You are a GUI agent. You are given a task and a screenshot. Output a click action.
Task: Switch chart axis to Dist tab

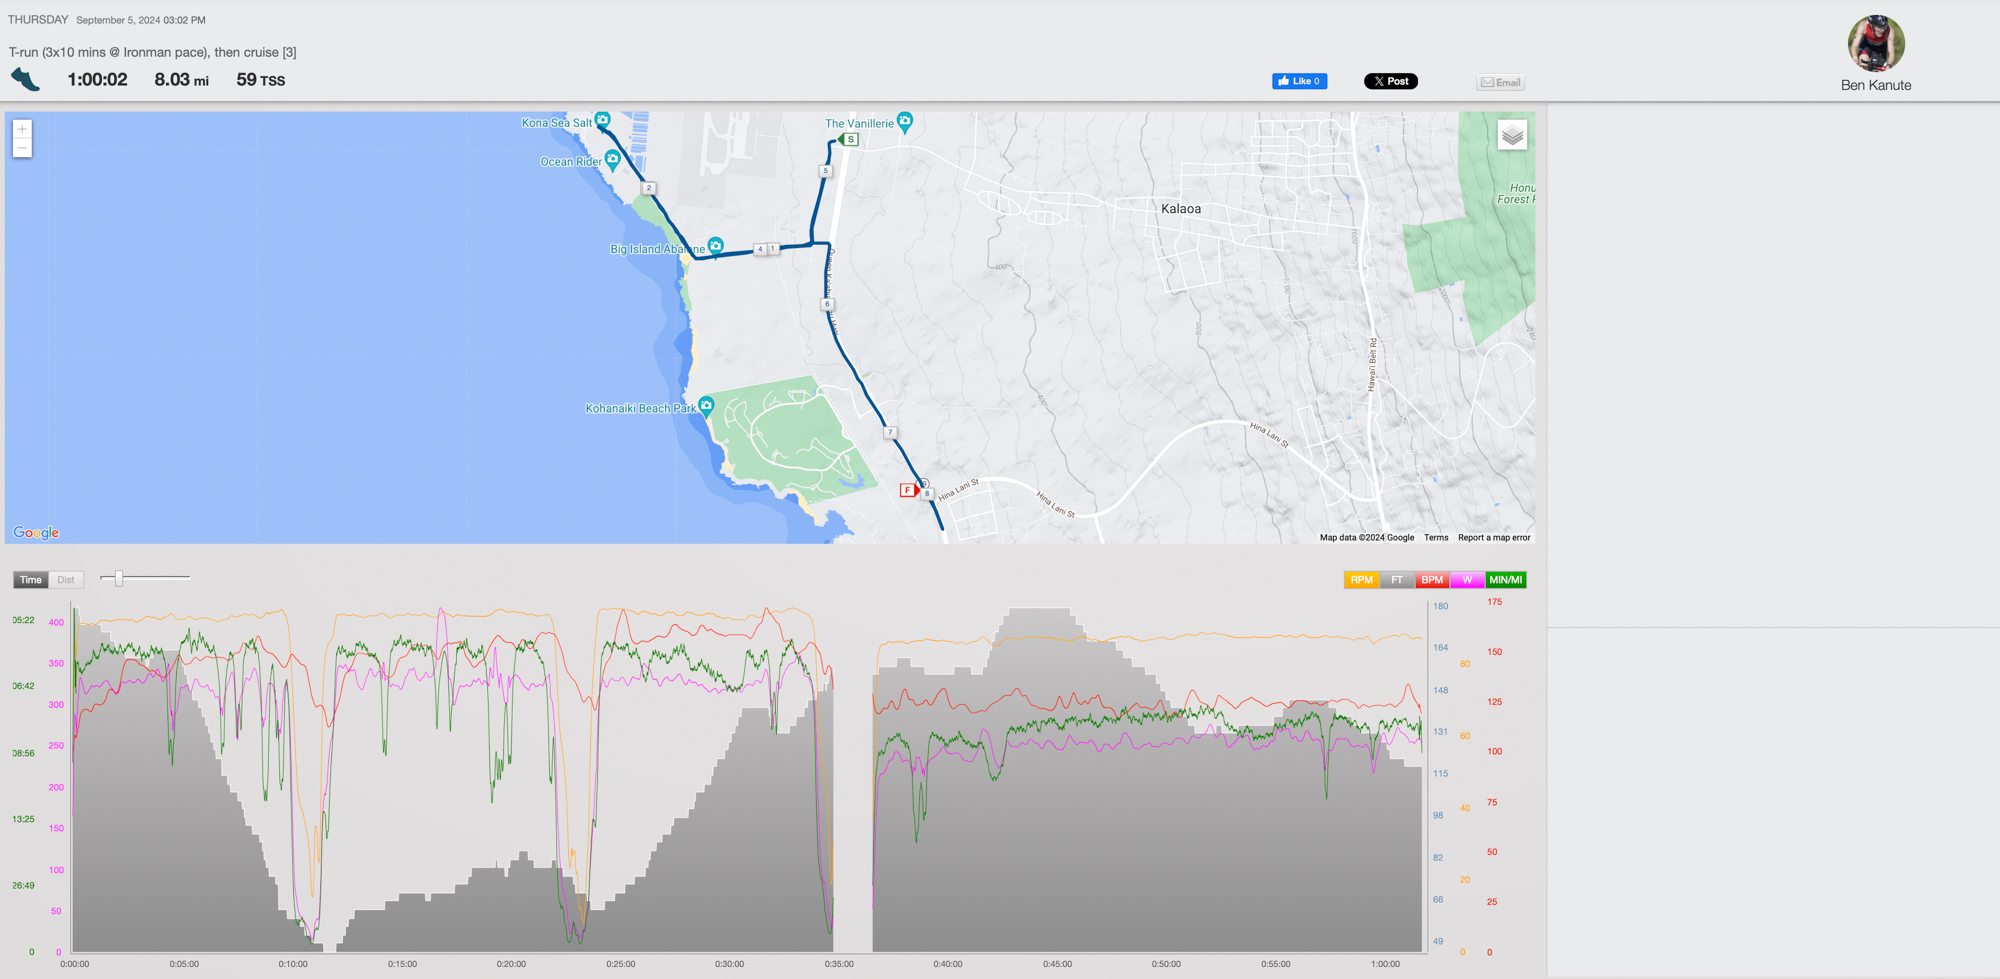pyautogui.click(x=66, y=580)
